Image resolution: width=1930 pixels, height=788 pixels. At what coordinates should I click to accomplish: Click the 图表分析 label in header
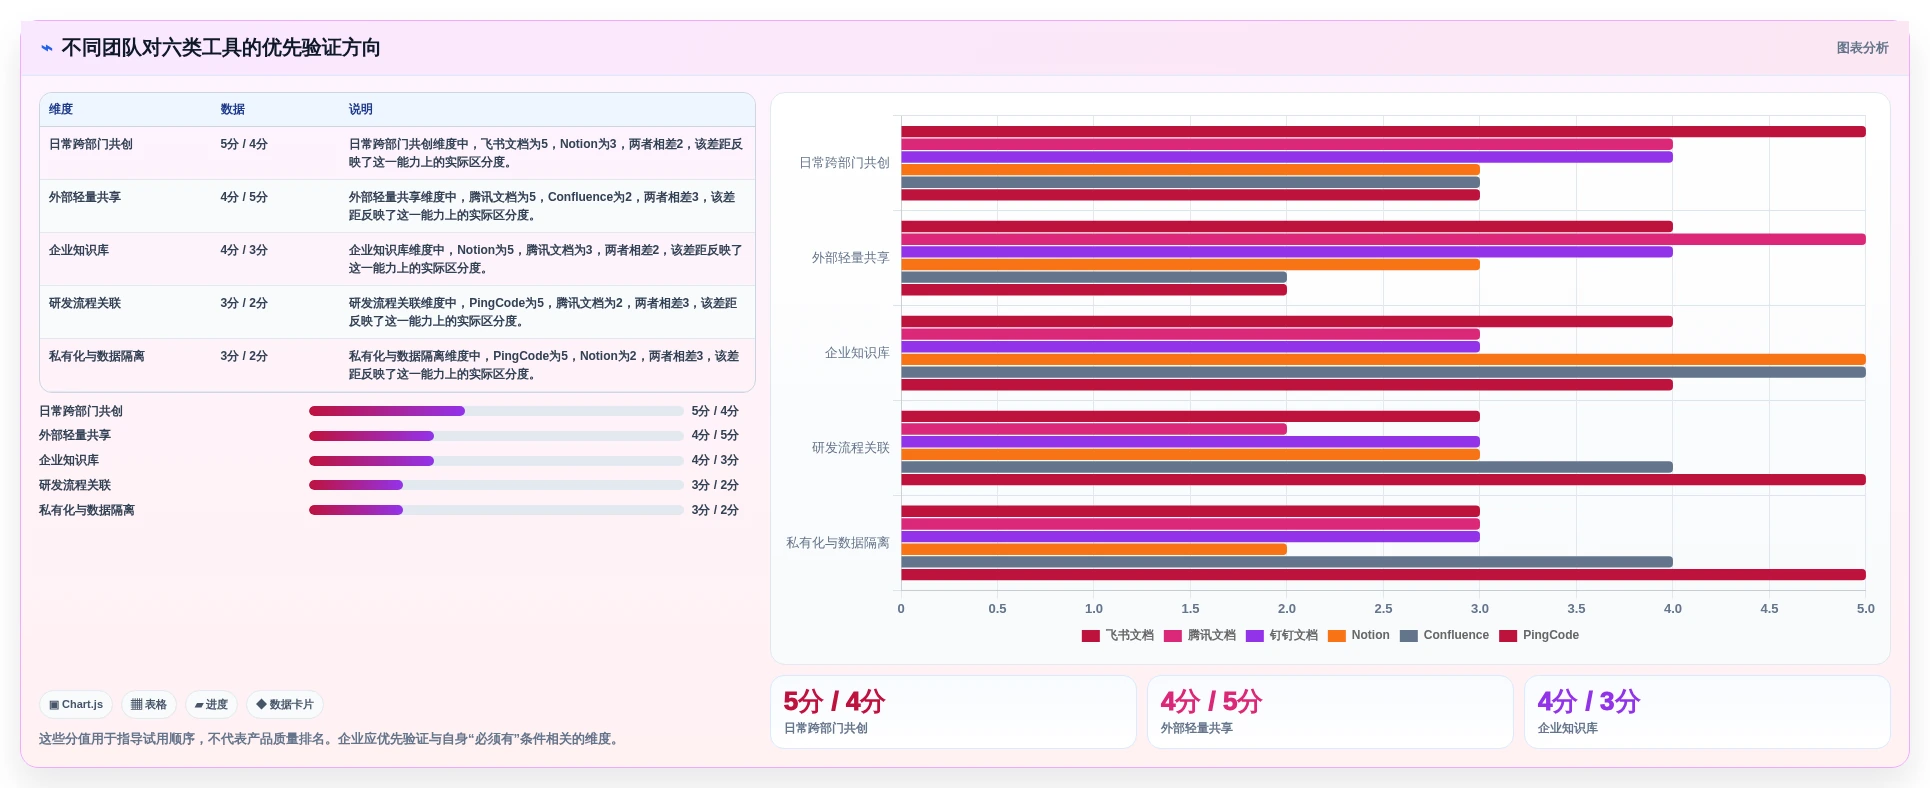point(1862,48)
